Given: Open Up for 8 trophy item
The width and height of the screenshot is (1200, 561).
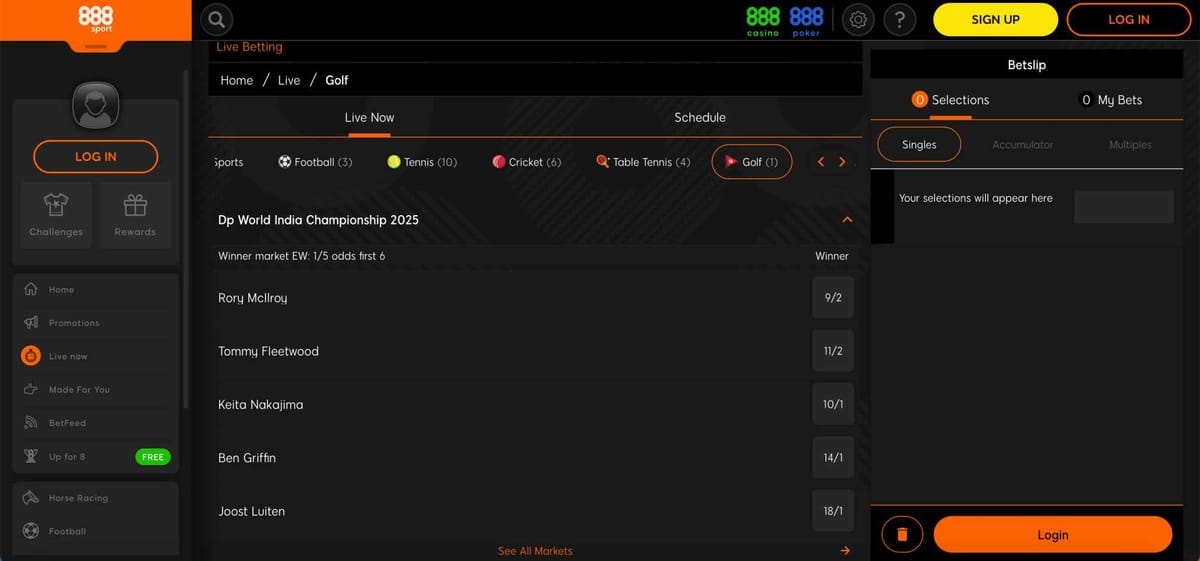Looking at the screenshot, I should pyautogui.click(x=96, y=457).
